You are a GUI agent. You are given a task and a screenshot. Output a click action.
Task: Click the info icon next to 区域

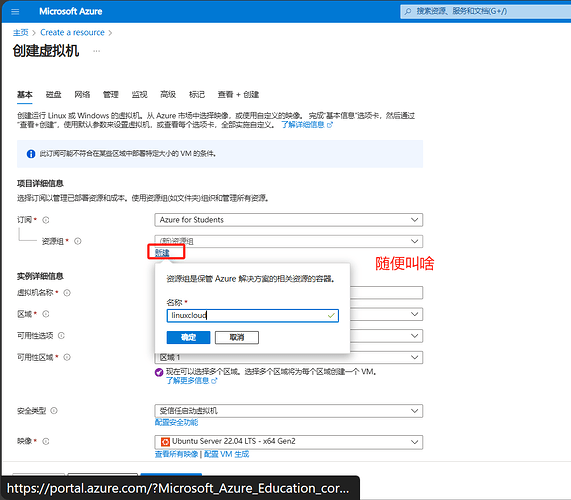coord(46,314)
